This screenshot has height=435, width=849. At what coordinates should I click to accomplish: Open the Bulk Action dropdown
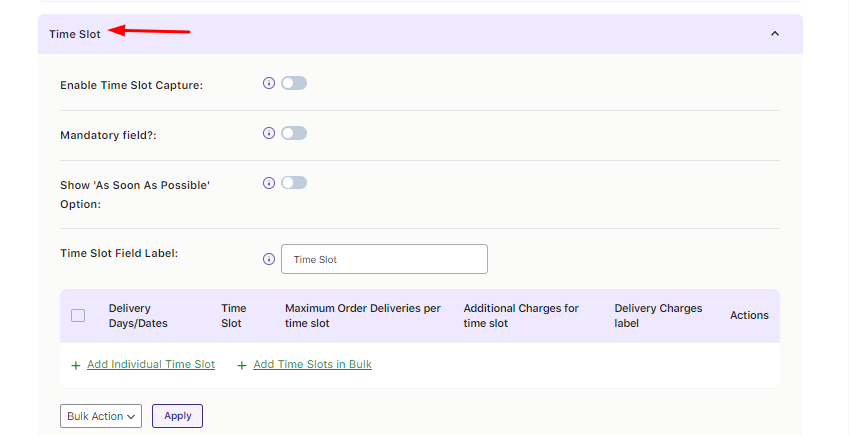pyautogui.click(x=101, y=416)
